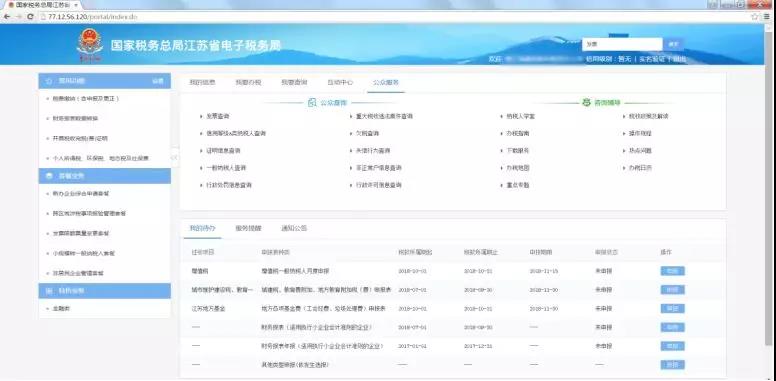Click 申报 button for 增值税 row

coord(673,271)
